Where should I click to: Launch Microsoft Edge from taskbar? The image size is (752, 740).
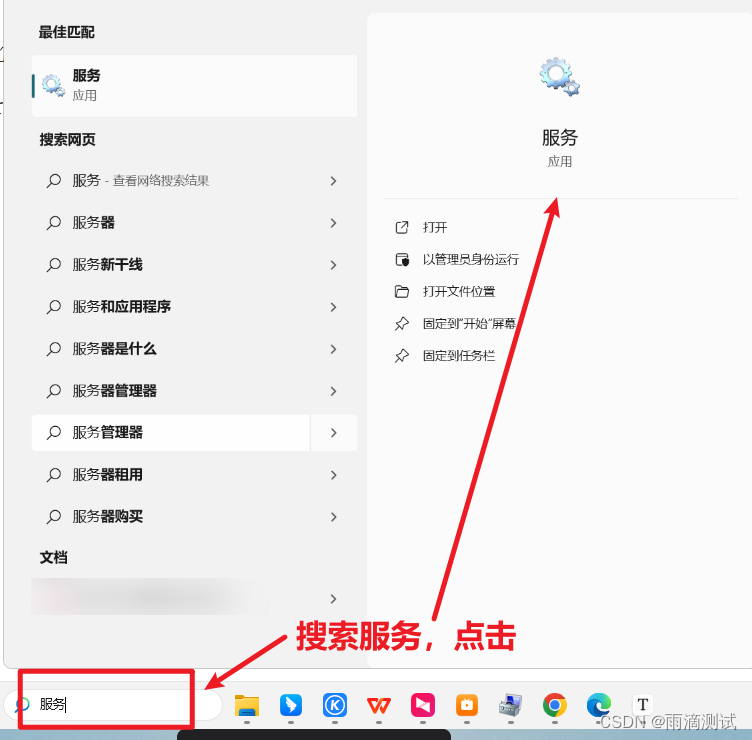599,705
